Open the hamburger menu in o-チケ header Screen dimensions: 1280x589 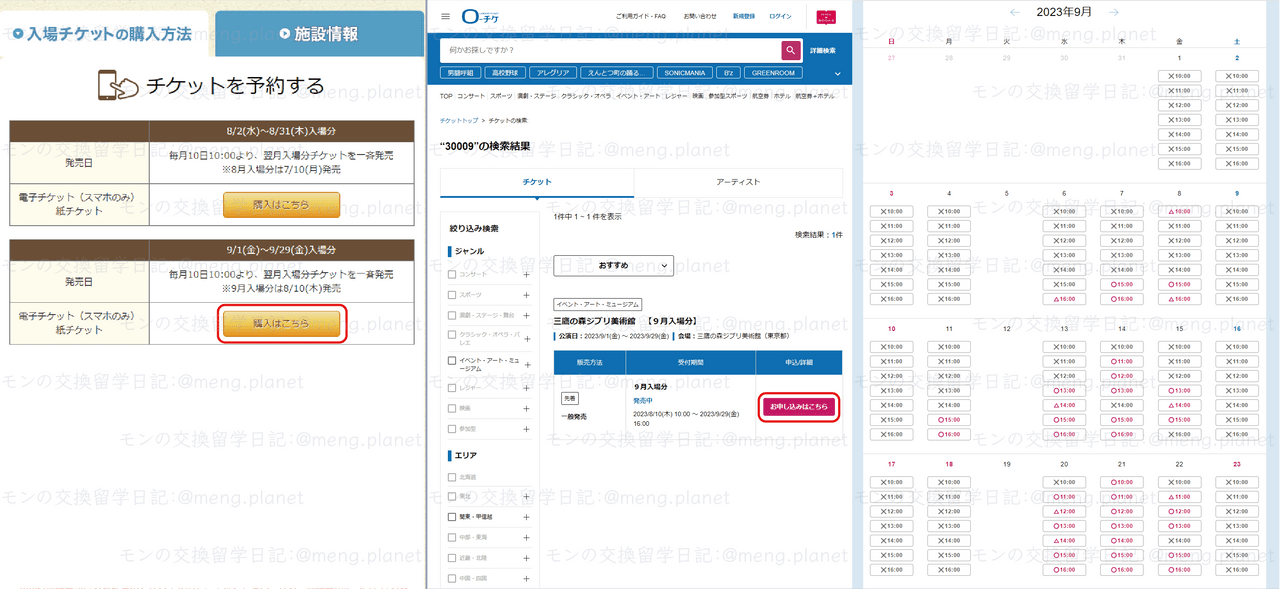pyautogui.click(x=446, y=16)
